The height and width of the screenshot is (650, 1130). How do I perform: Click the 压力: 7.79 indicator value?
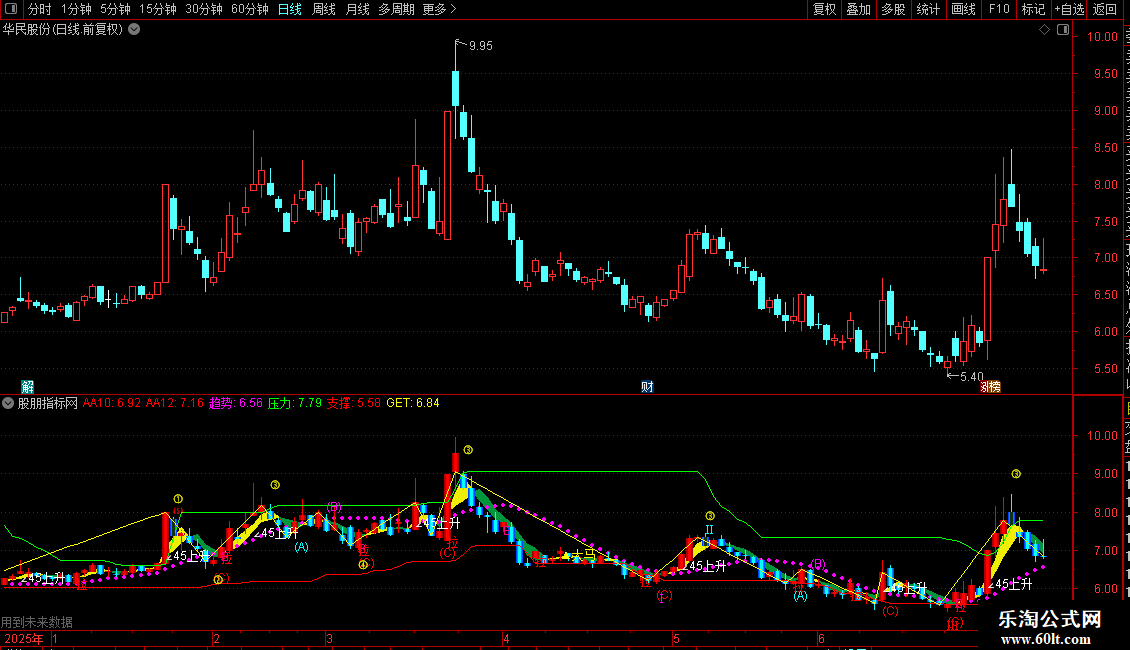pyautogui.click(x=295, y=404)
